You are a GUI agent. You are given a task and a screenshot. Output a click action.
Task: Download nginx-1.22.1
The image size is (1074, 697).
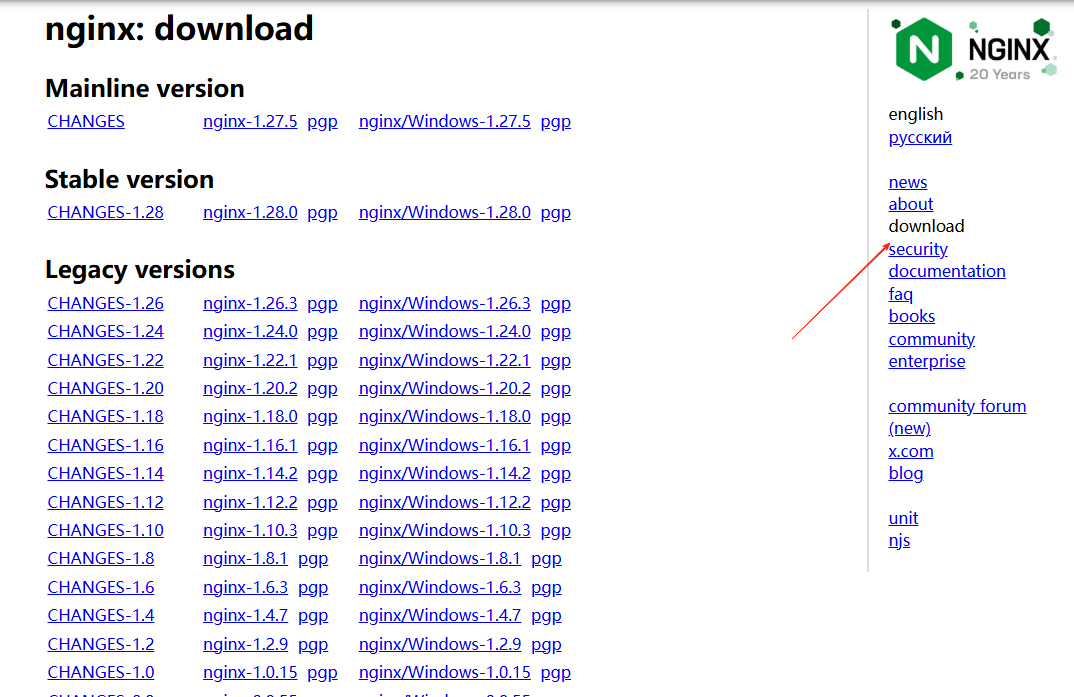250,360
